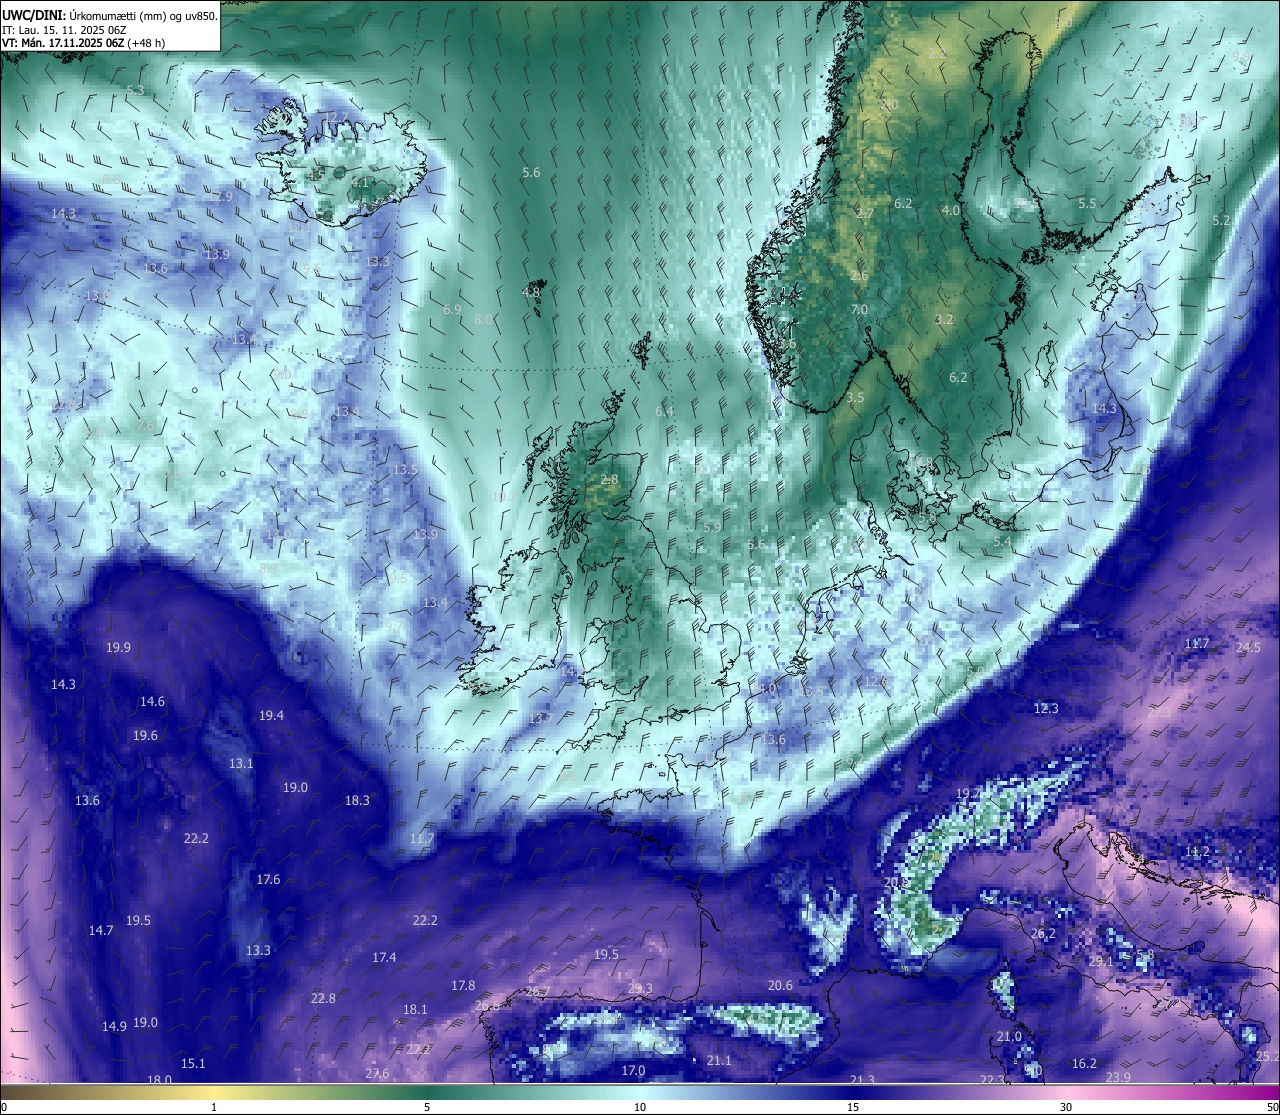Click the 'IT: Lau. 15. 11. 2025 06Z' line
Viewport: 1280px width, 1115px height.
(50, 30)
